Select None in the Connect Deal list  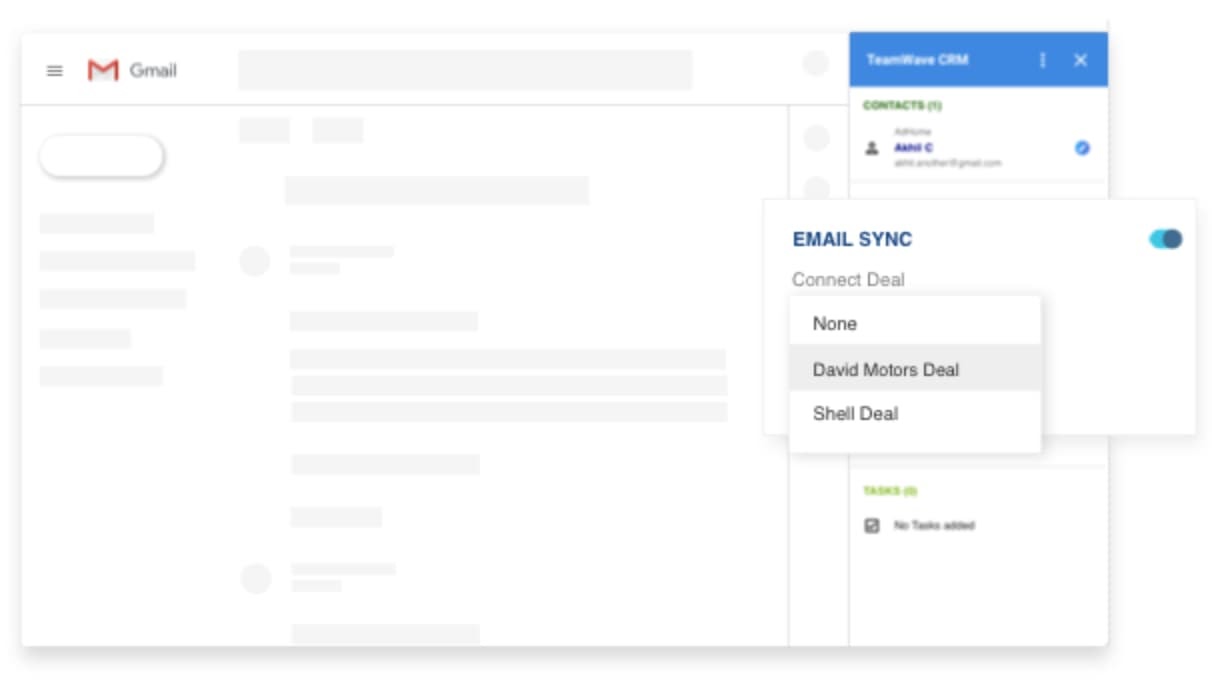915,323
